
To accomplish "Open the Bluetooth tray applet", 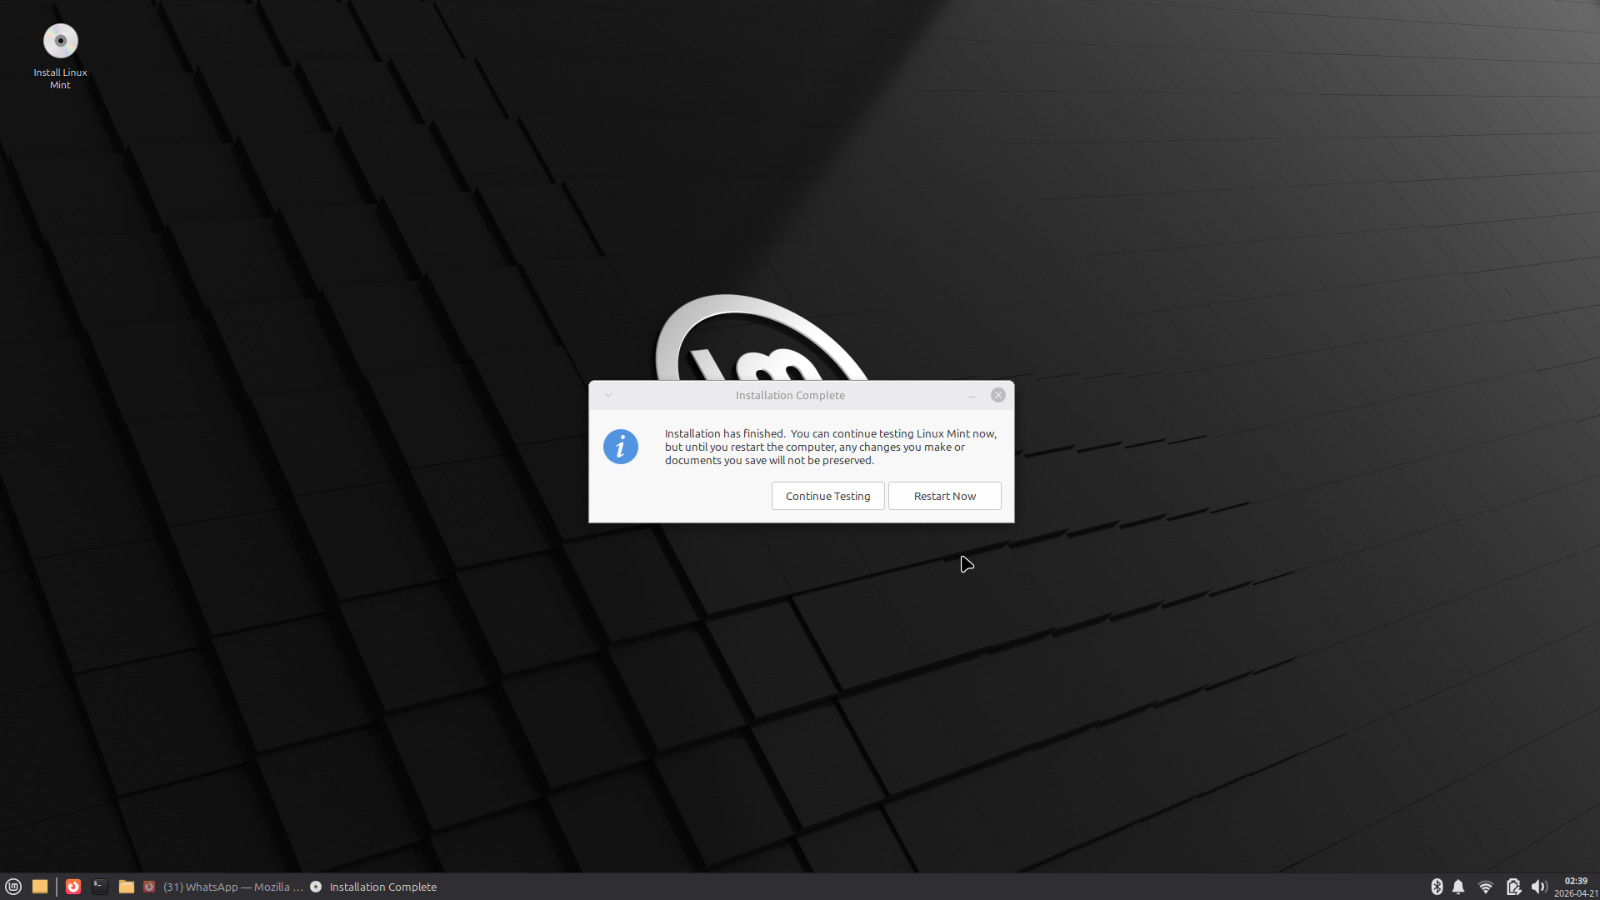I will (x=1437, y=886).
